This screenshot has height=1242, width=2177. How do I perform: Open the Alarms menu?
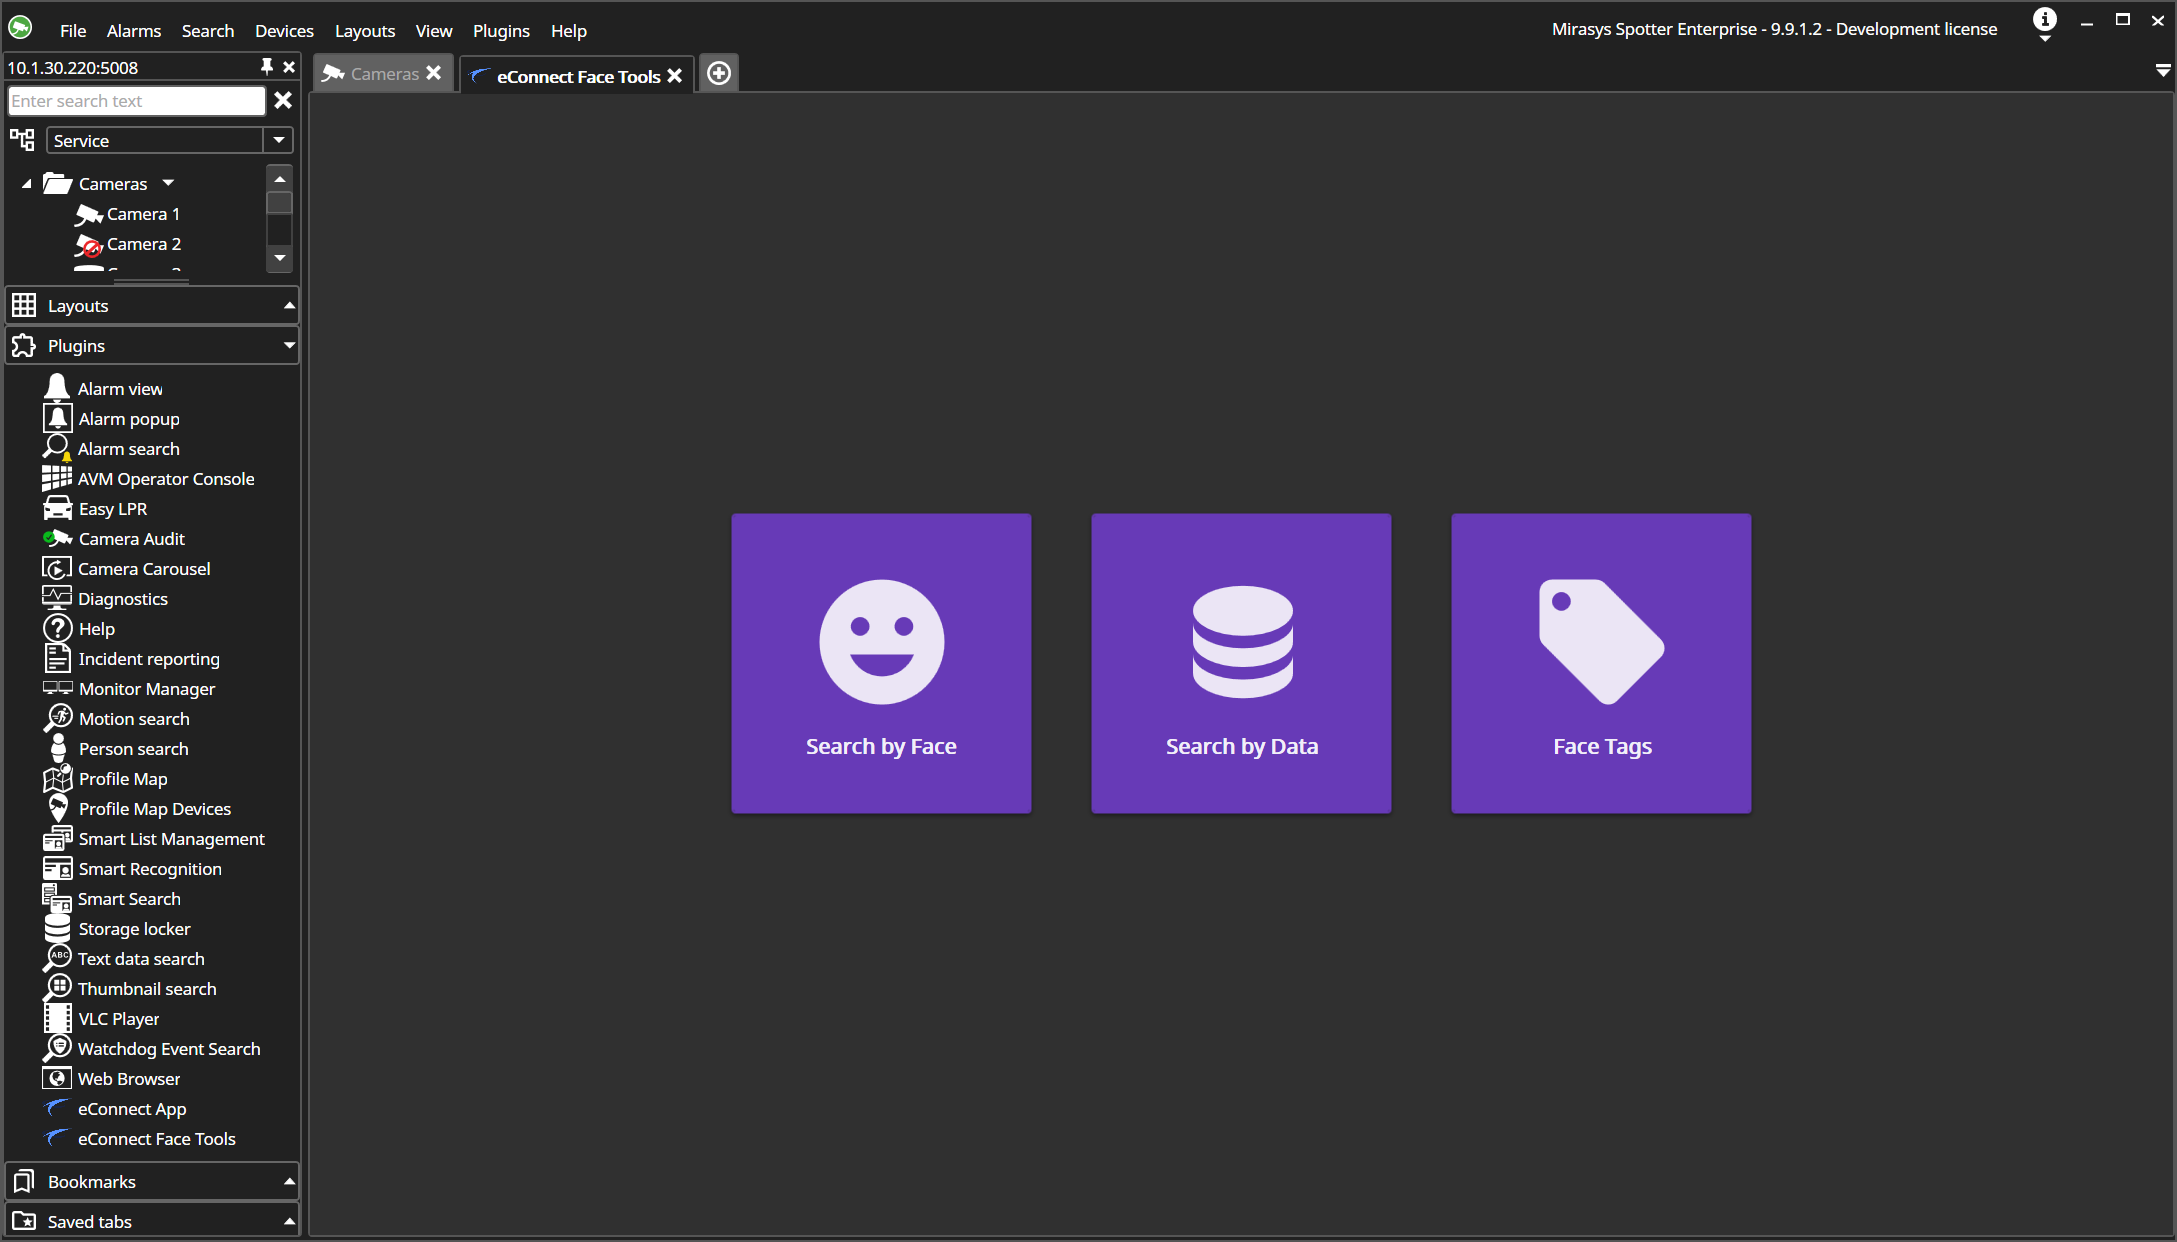click(134, 31)
